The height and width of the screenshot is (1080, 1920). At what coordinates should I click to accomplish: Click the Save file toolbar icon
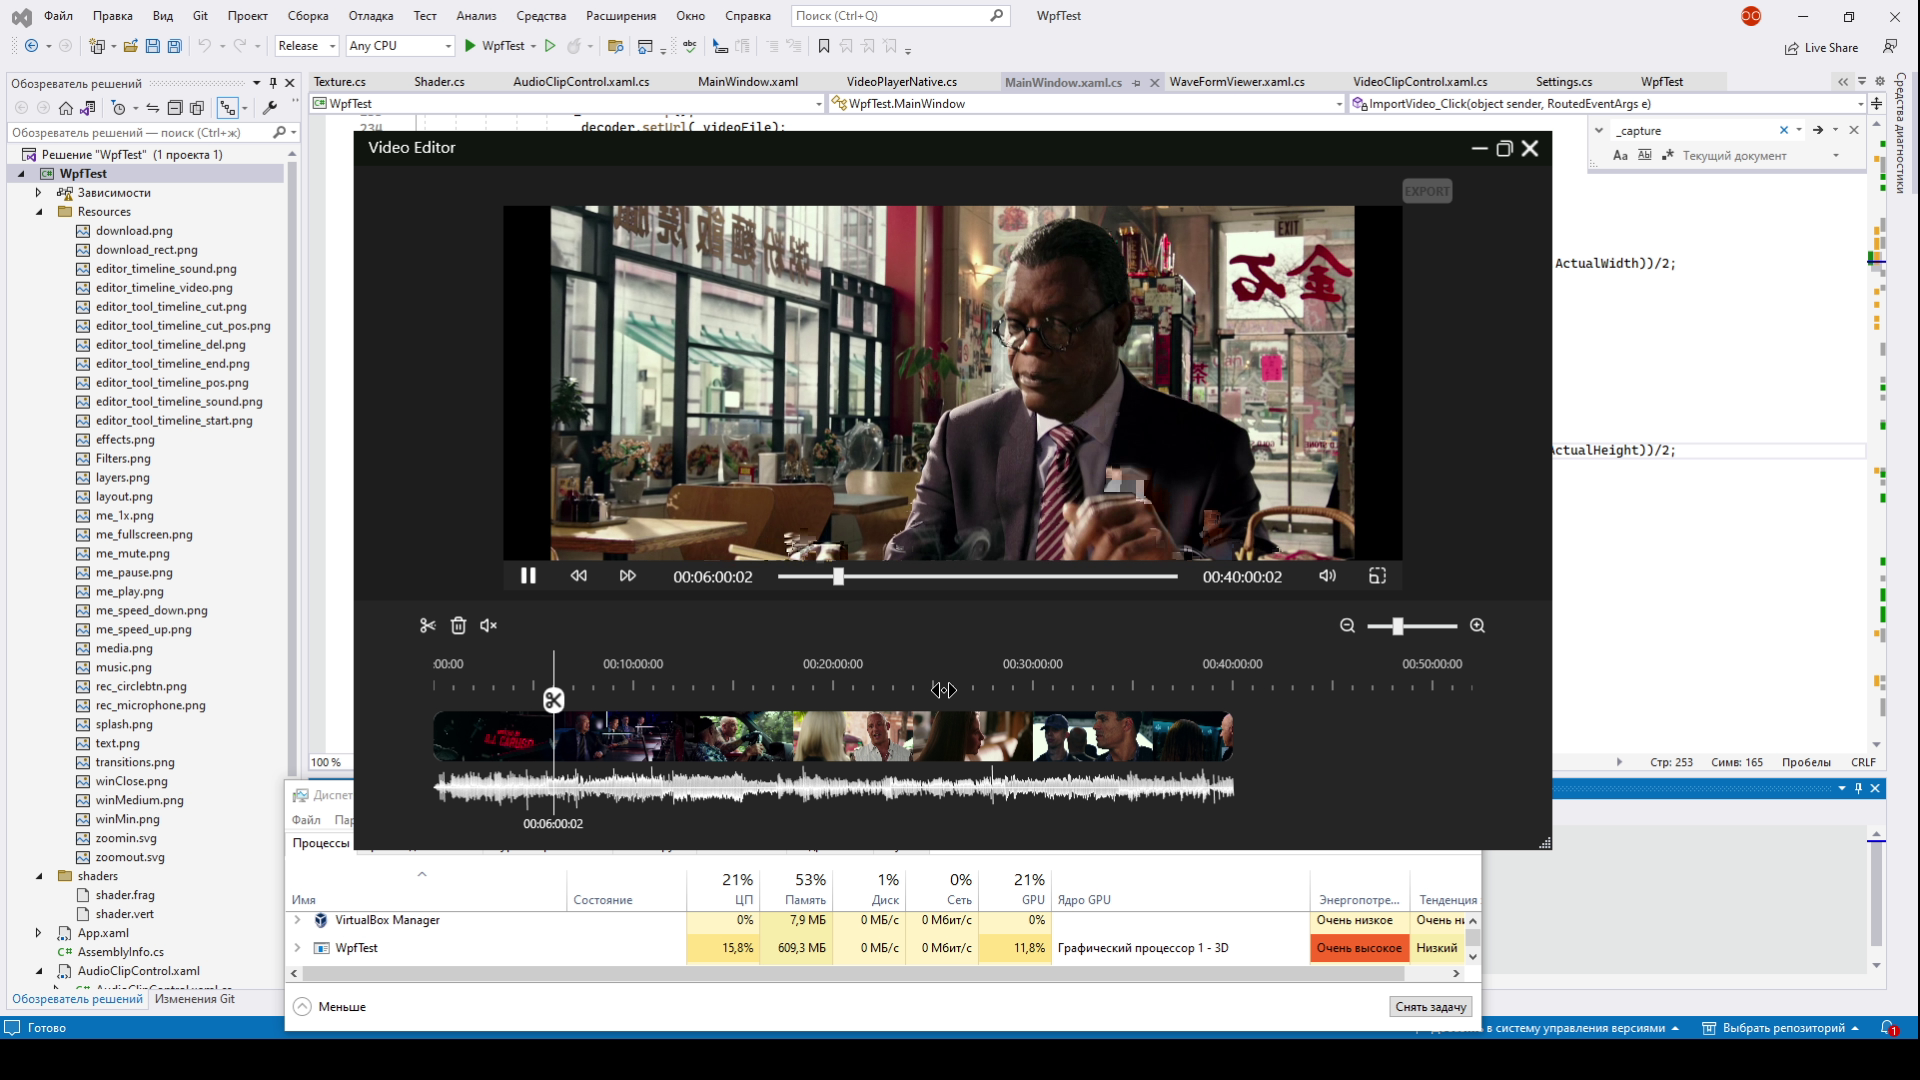[152, 46]
